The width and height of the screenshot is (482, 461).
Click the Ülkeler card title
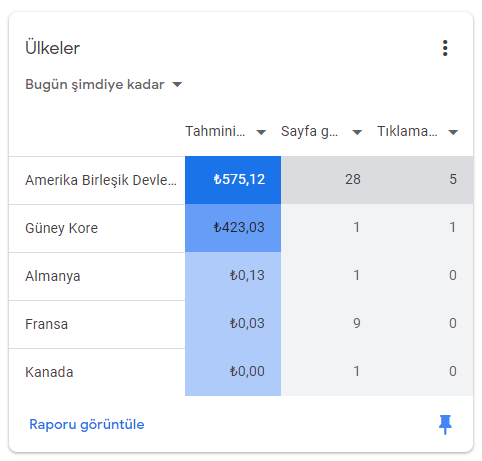click(52, 48)
